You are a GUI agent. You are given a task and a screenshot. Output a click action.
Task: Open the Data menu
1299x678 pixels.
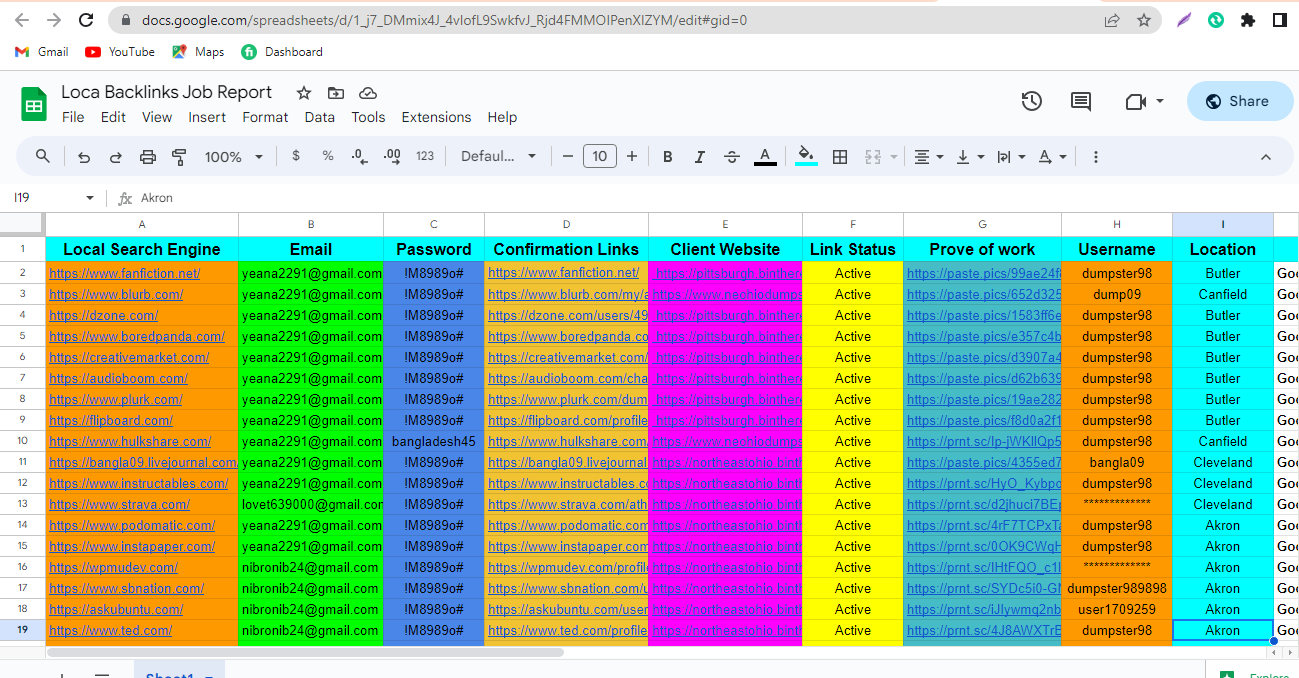[320, 117]
